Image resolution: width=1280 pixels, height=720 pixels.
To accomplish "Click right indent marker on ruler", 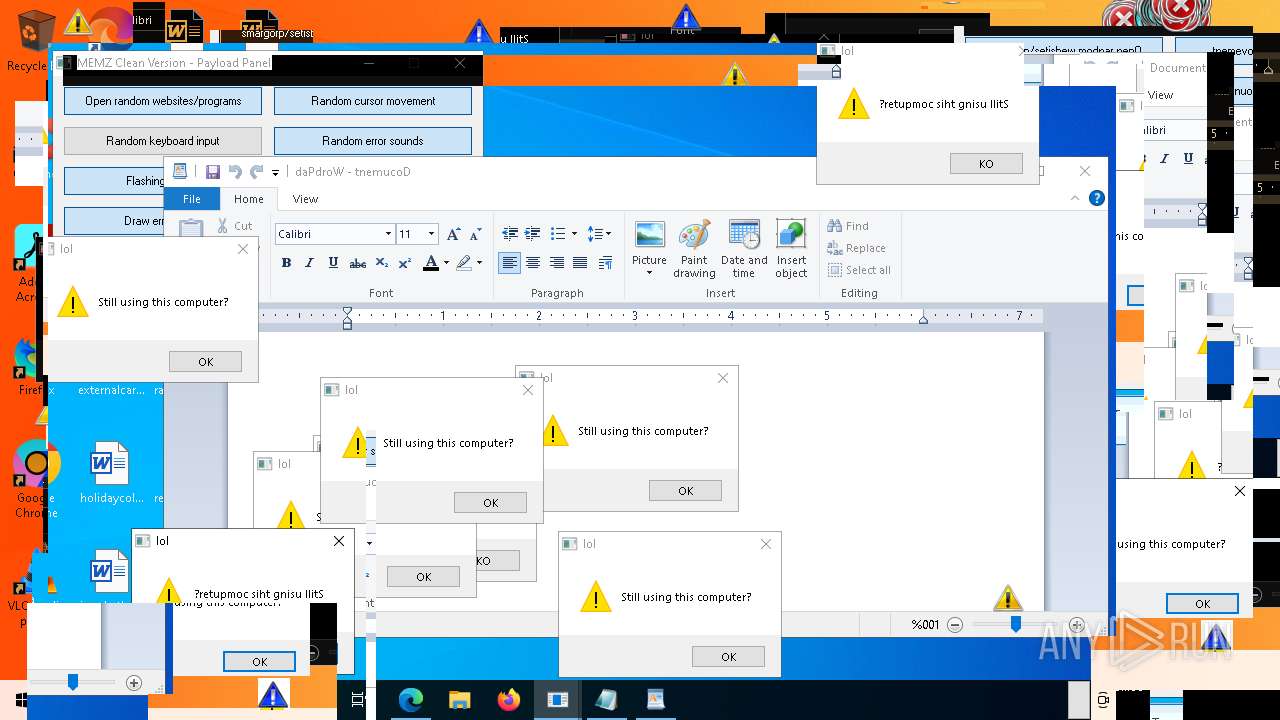I will click(x=923, y=319).
